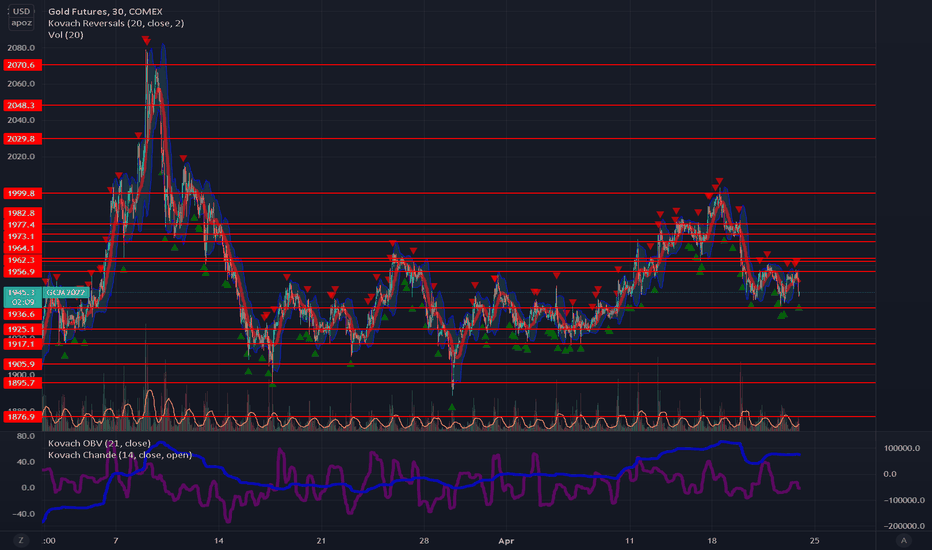This screenshot has height=550, width=932.
Task: Select the Gold Futures, 30, COMEX title
Action: tap(105, 11)
